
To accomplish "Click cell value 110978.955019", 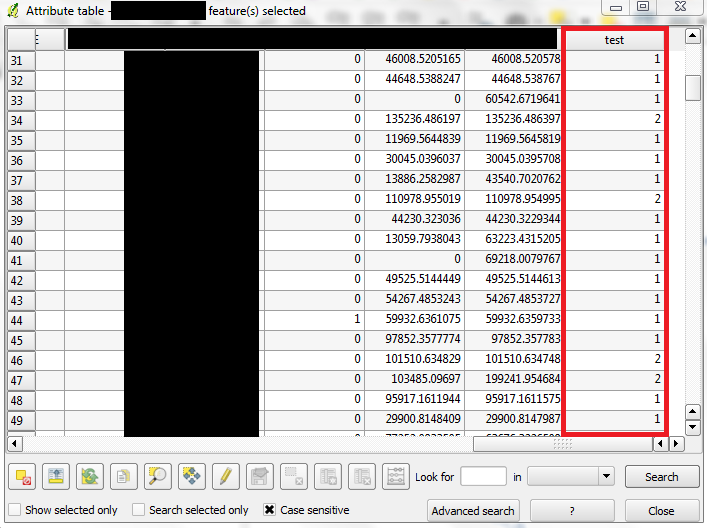I will click(423, 199).
